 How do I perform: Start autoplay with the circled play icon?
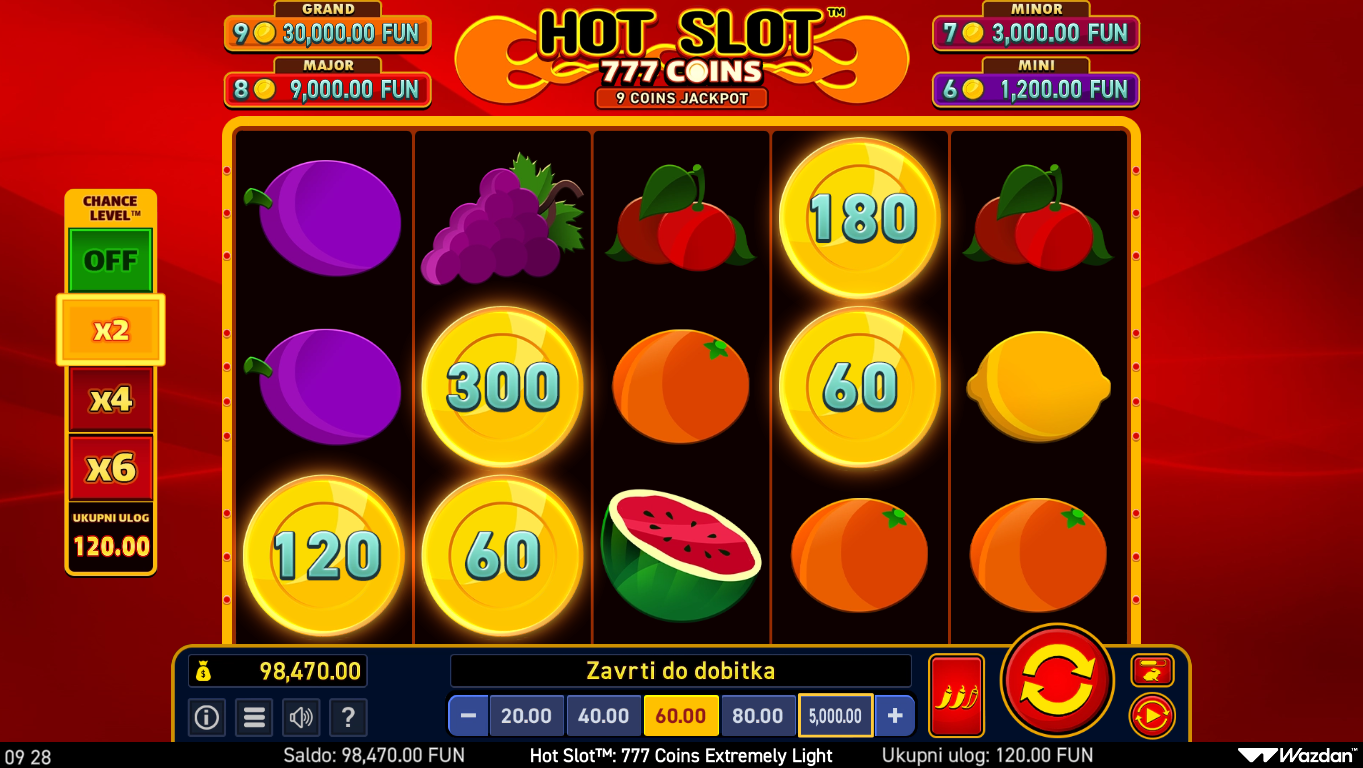[1152, 715]
